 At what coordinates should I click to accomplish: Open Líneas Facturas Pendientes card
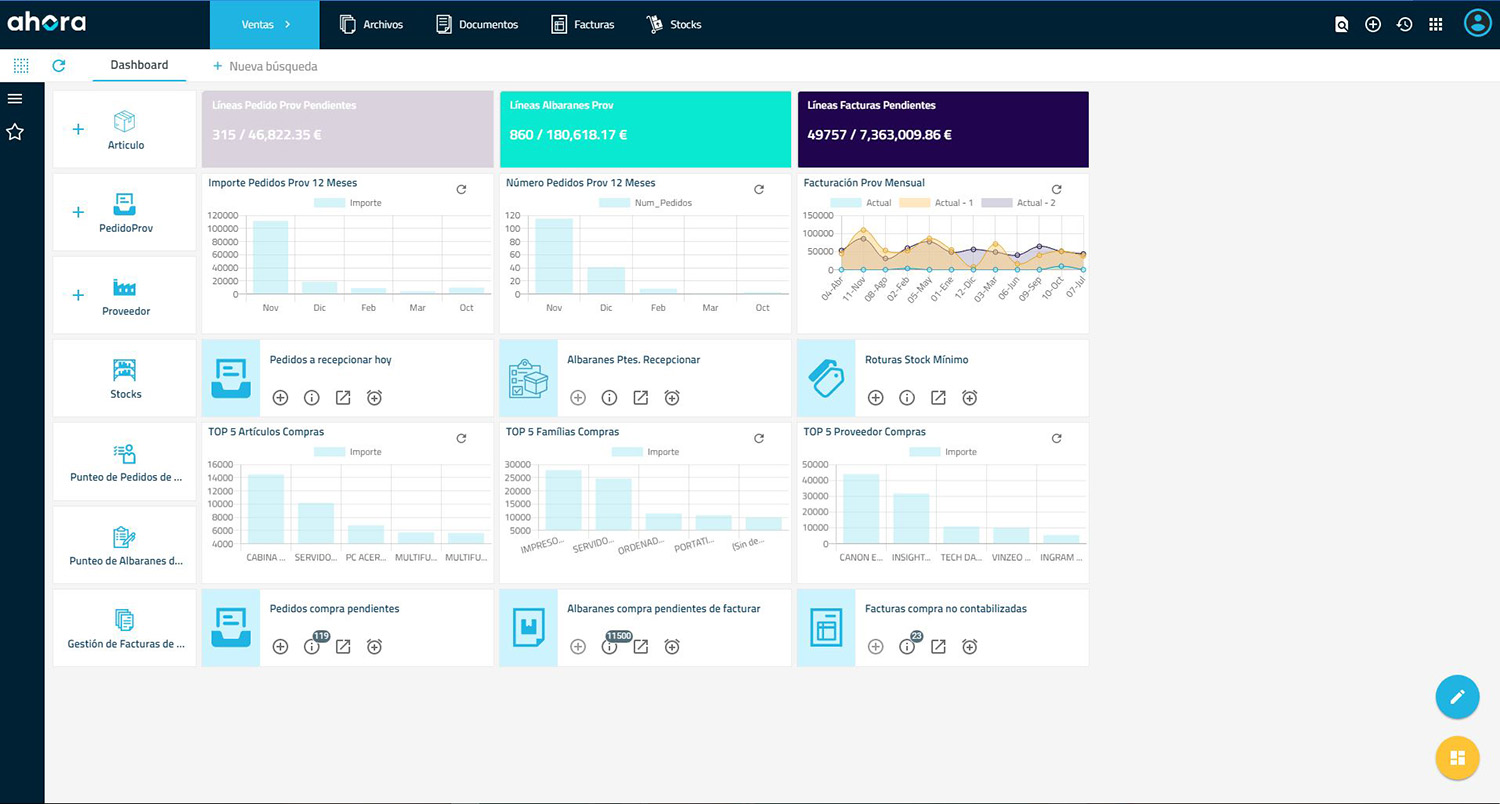point(943,129)
